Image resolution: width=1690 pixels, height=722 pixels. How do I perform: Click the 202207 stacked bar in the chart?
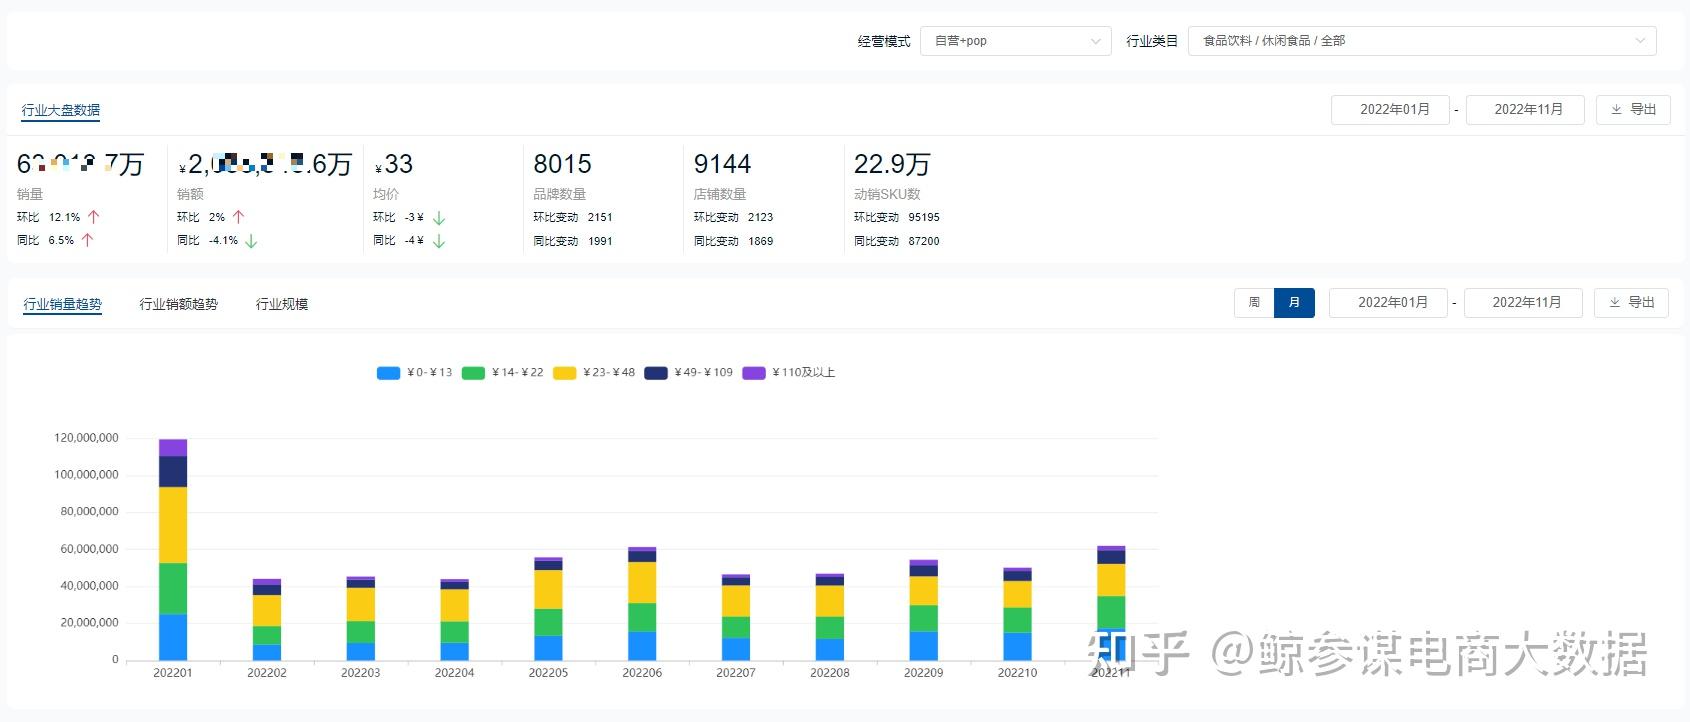tap(736, 617)
